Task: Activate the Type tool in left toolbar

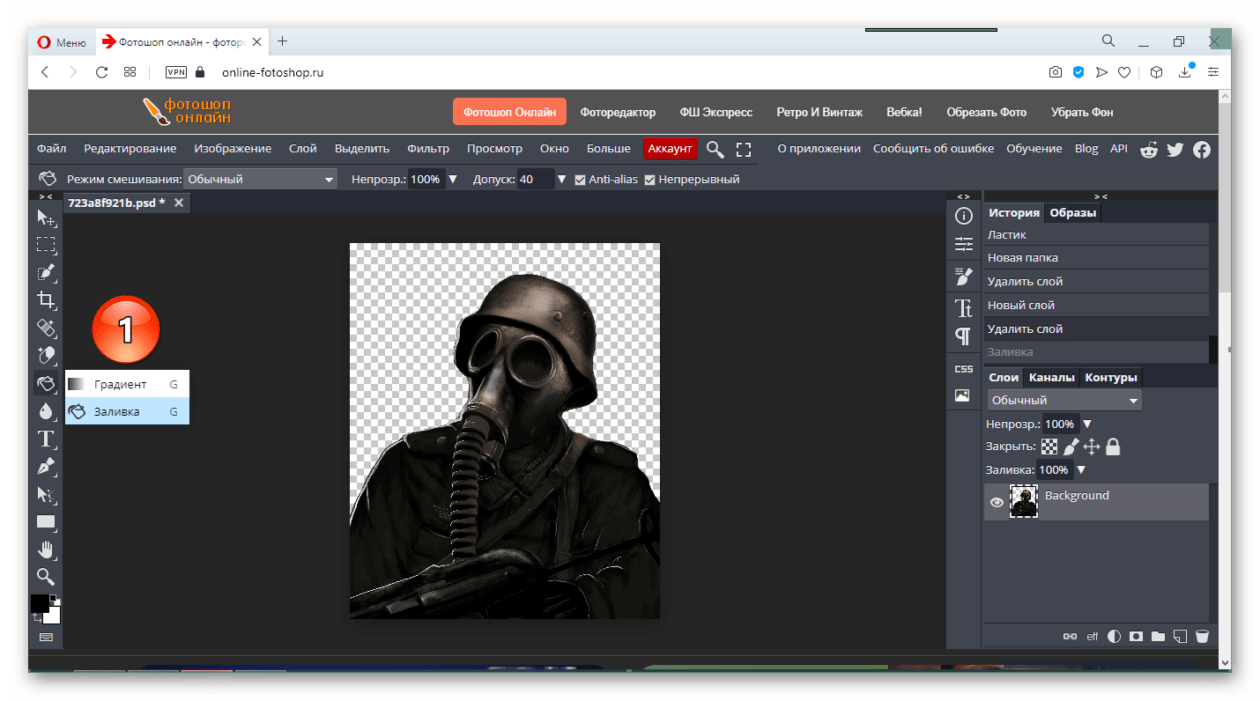Action: click(46, 439)
